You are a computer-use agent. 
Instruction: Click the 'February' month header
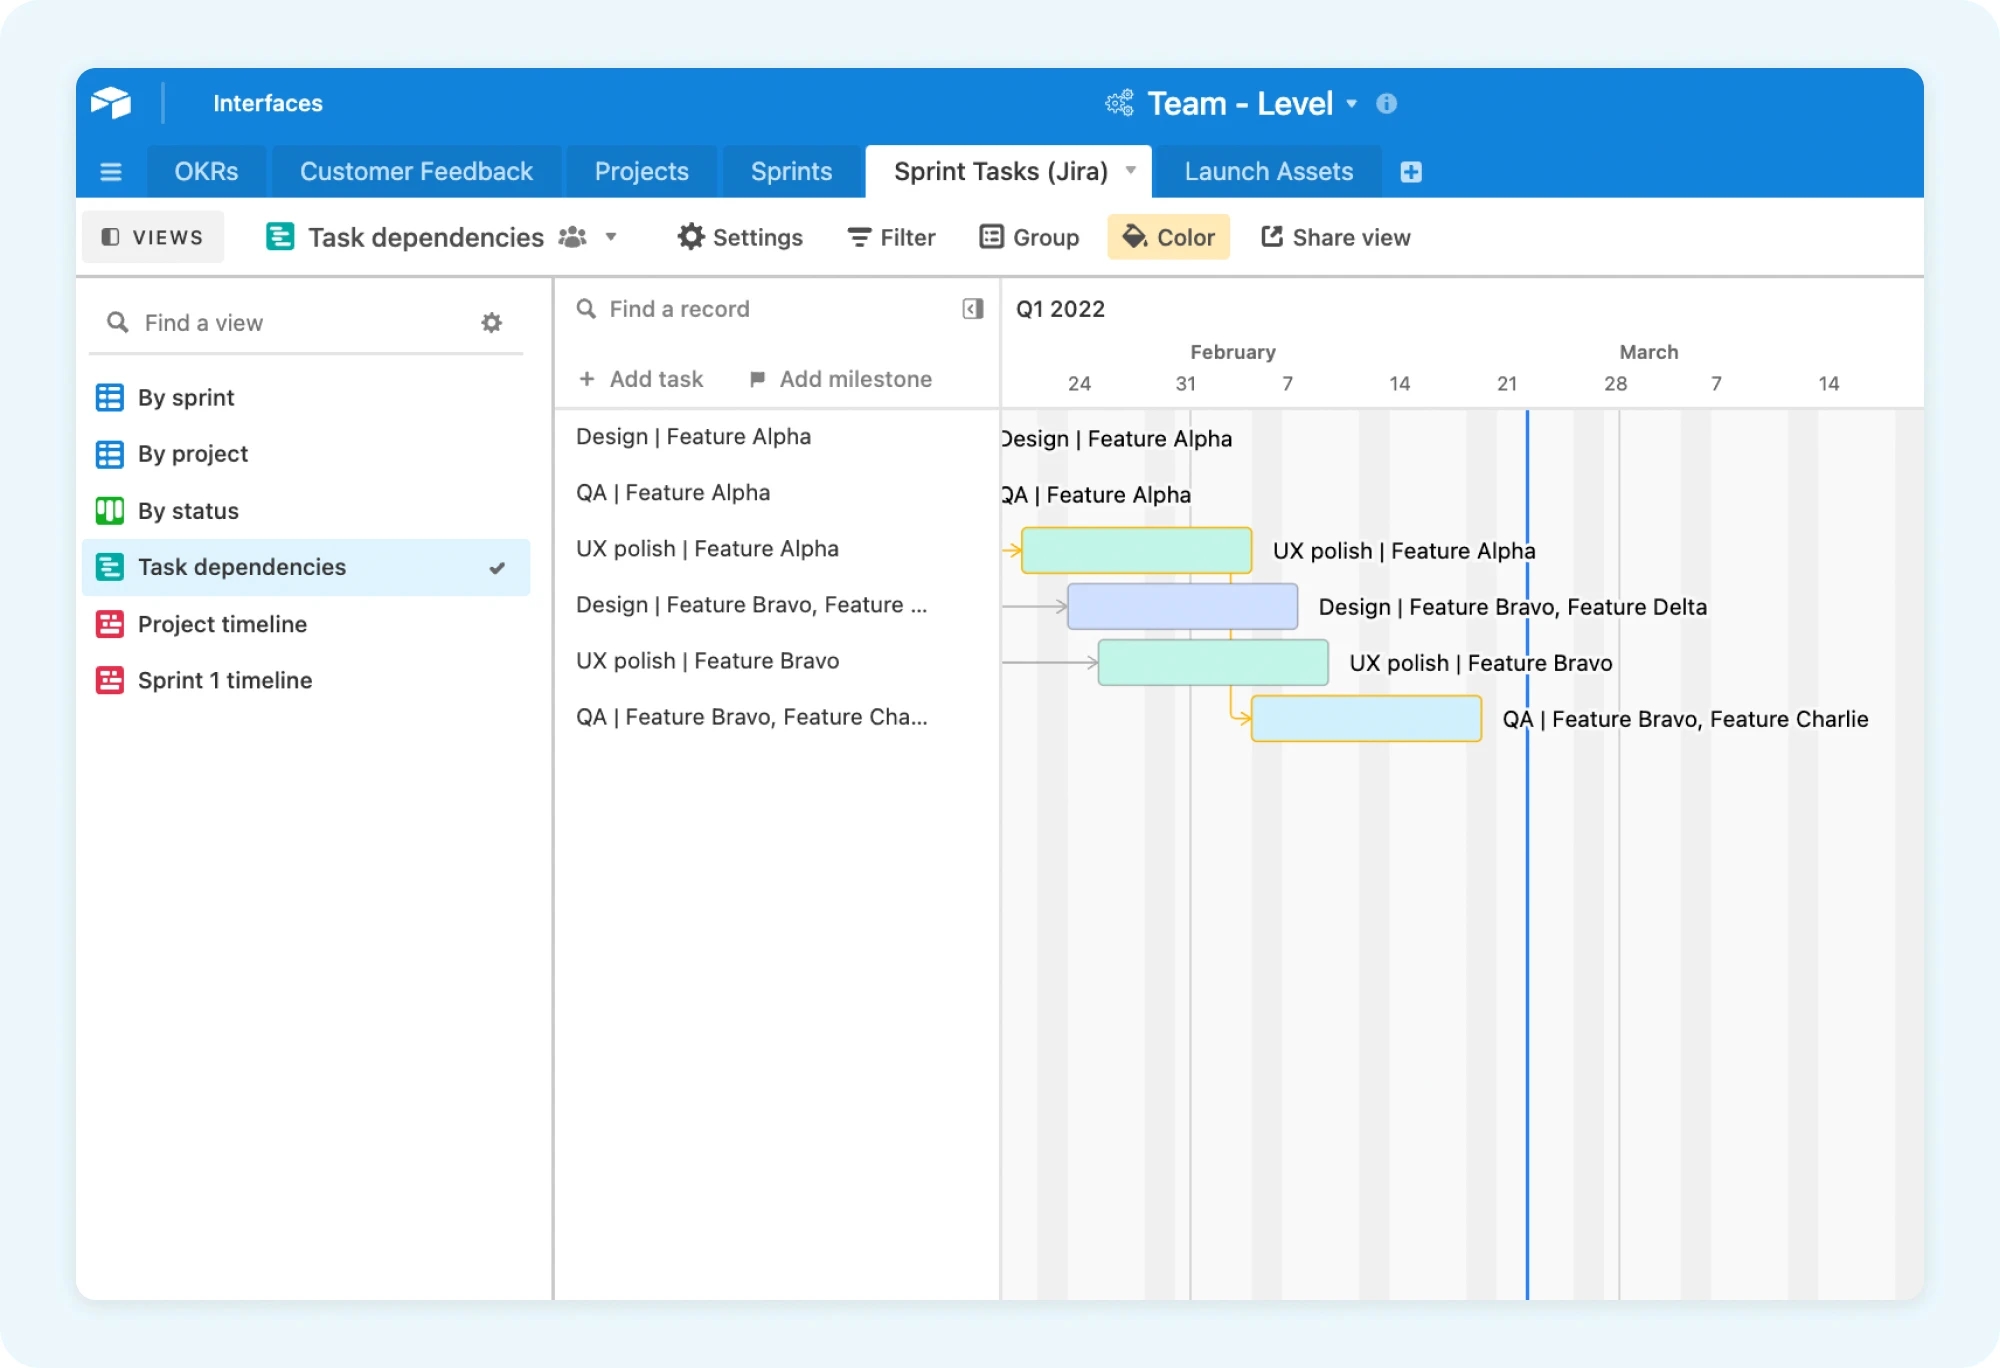(1233, 352)
